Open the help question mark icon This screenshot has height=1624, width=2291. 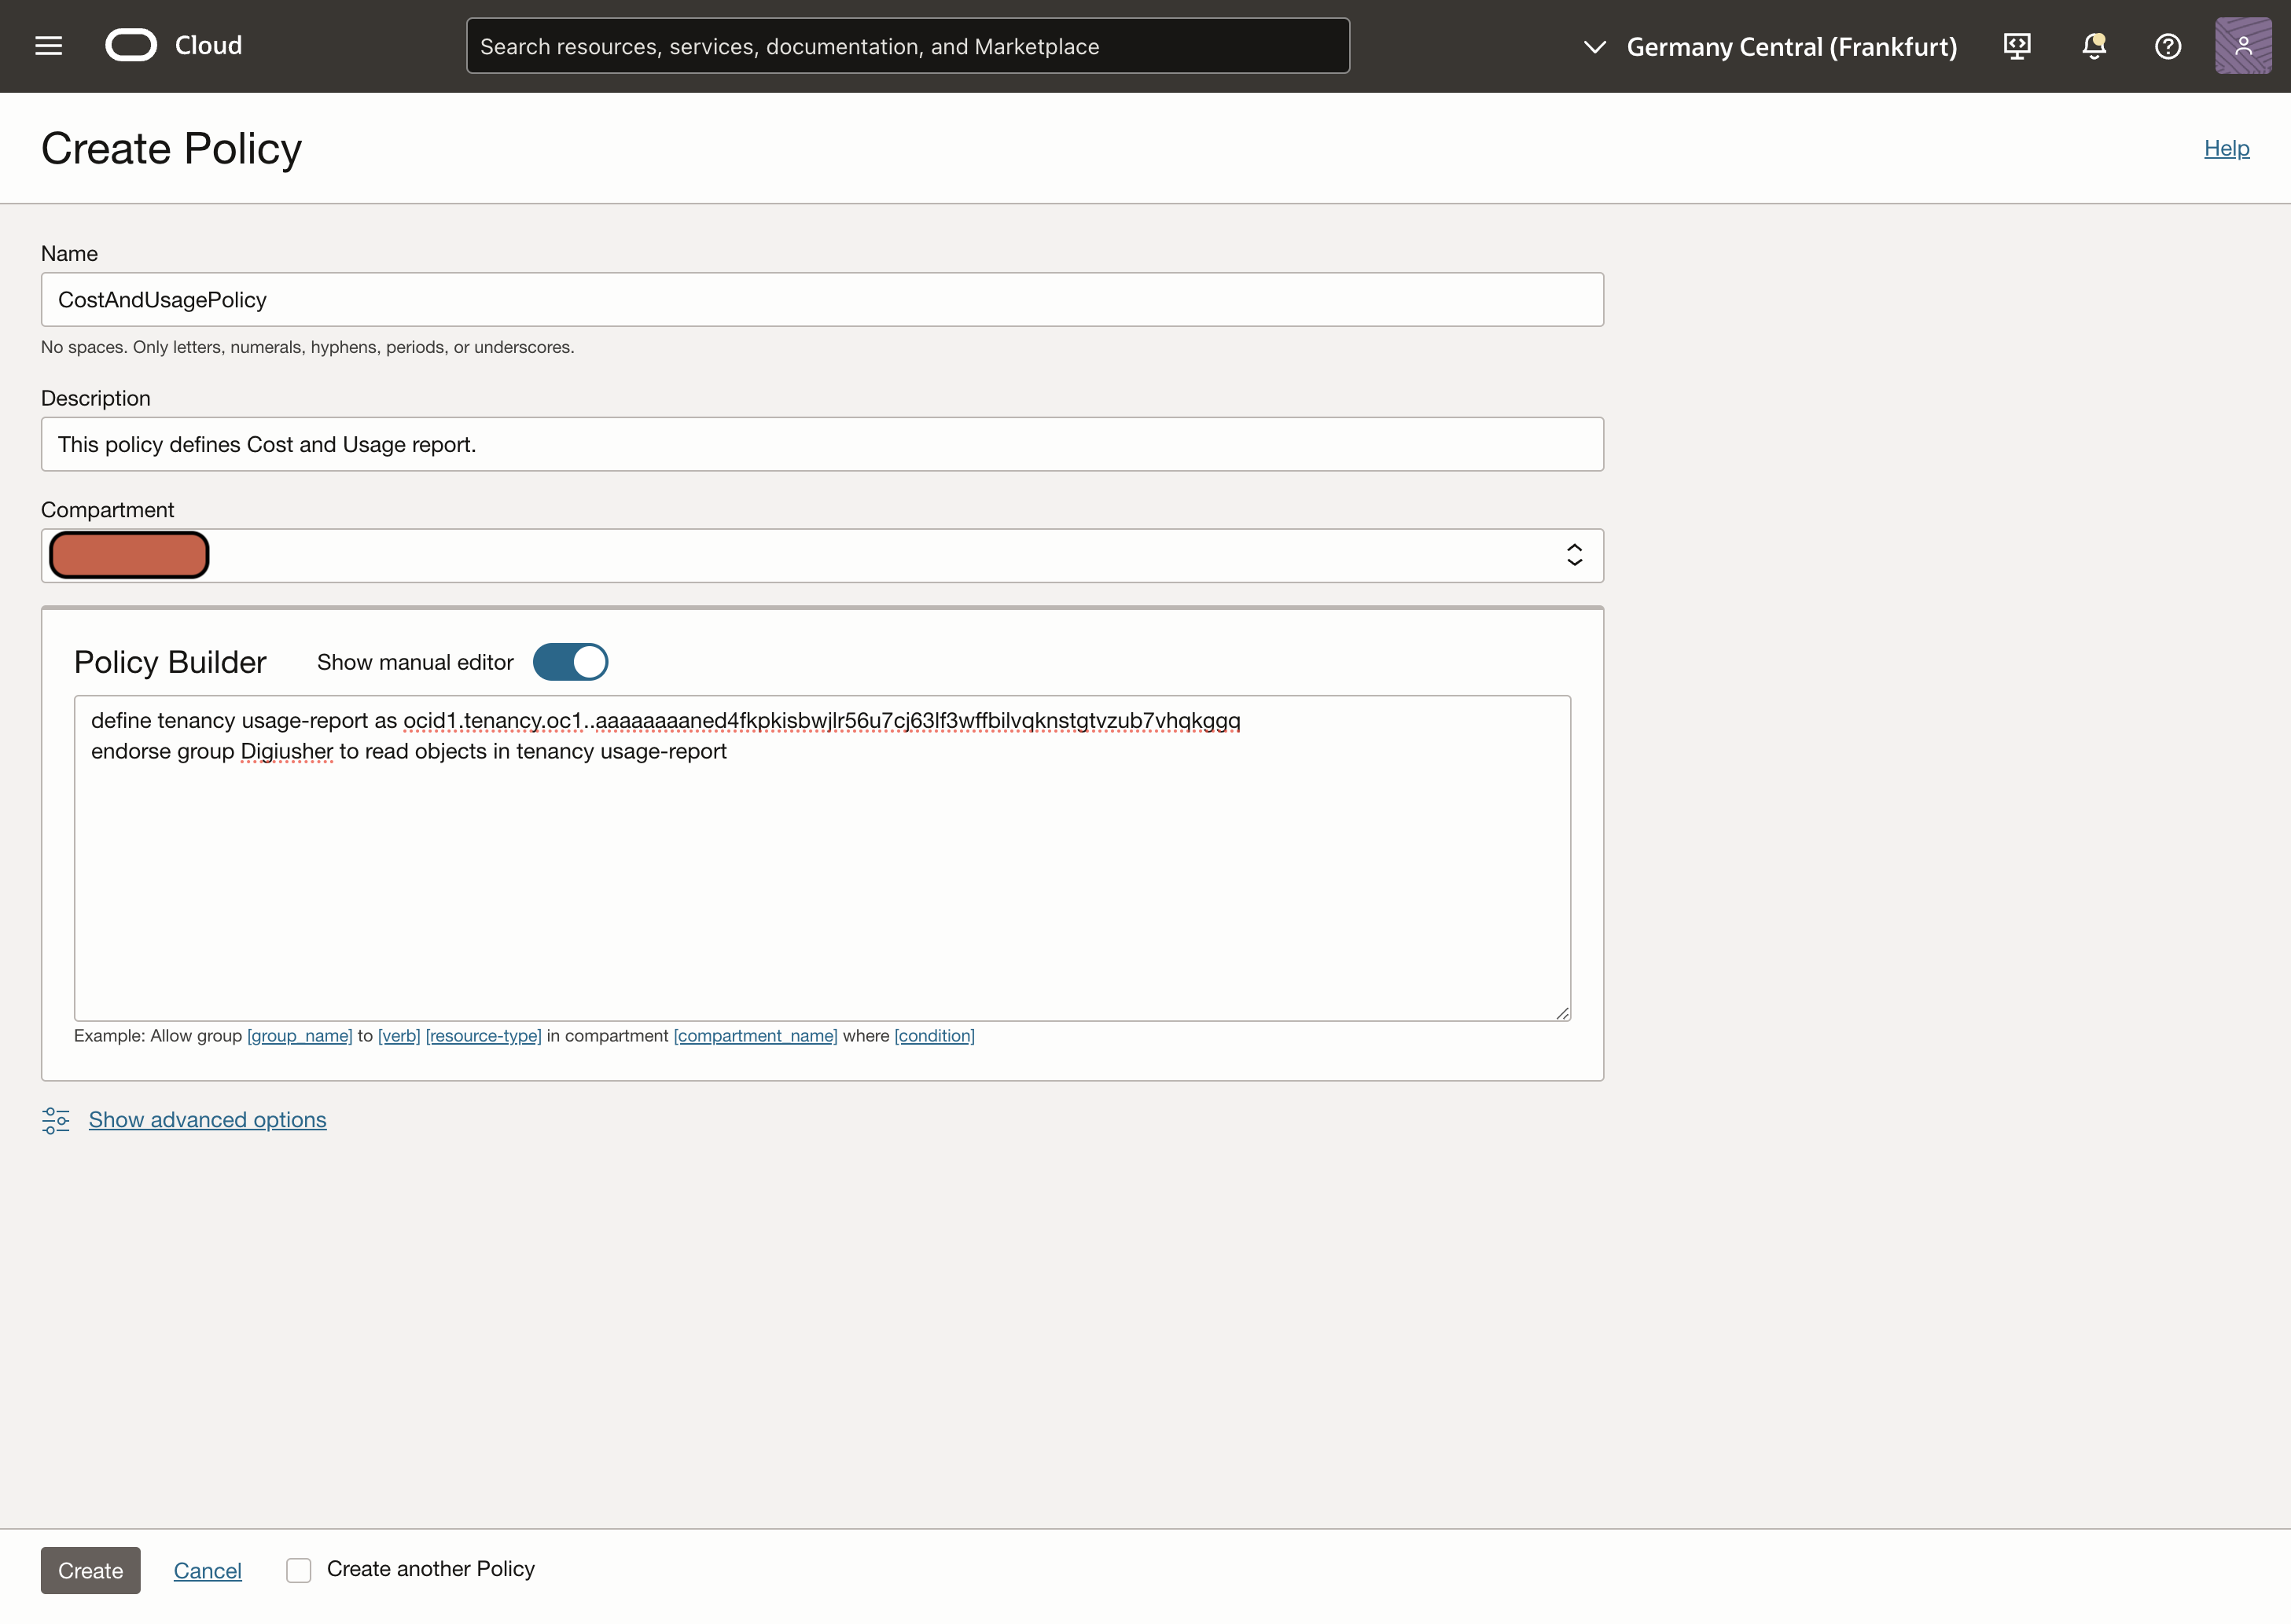click(x=2168, y=46)
